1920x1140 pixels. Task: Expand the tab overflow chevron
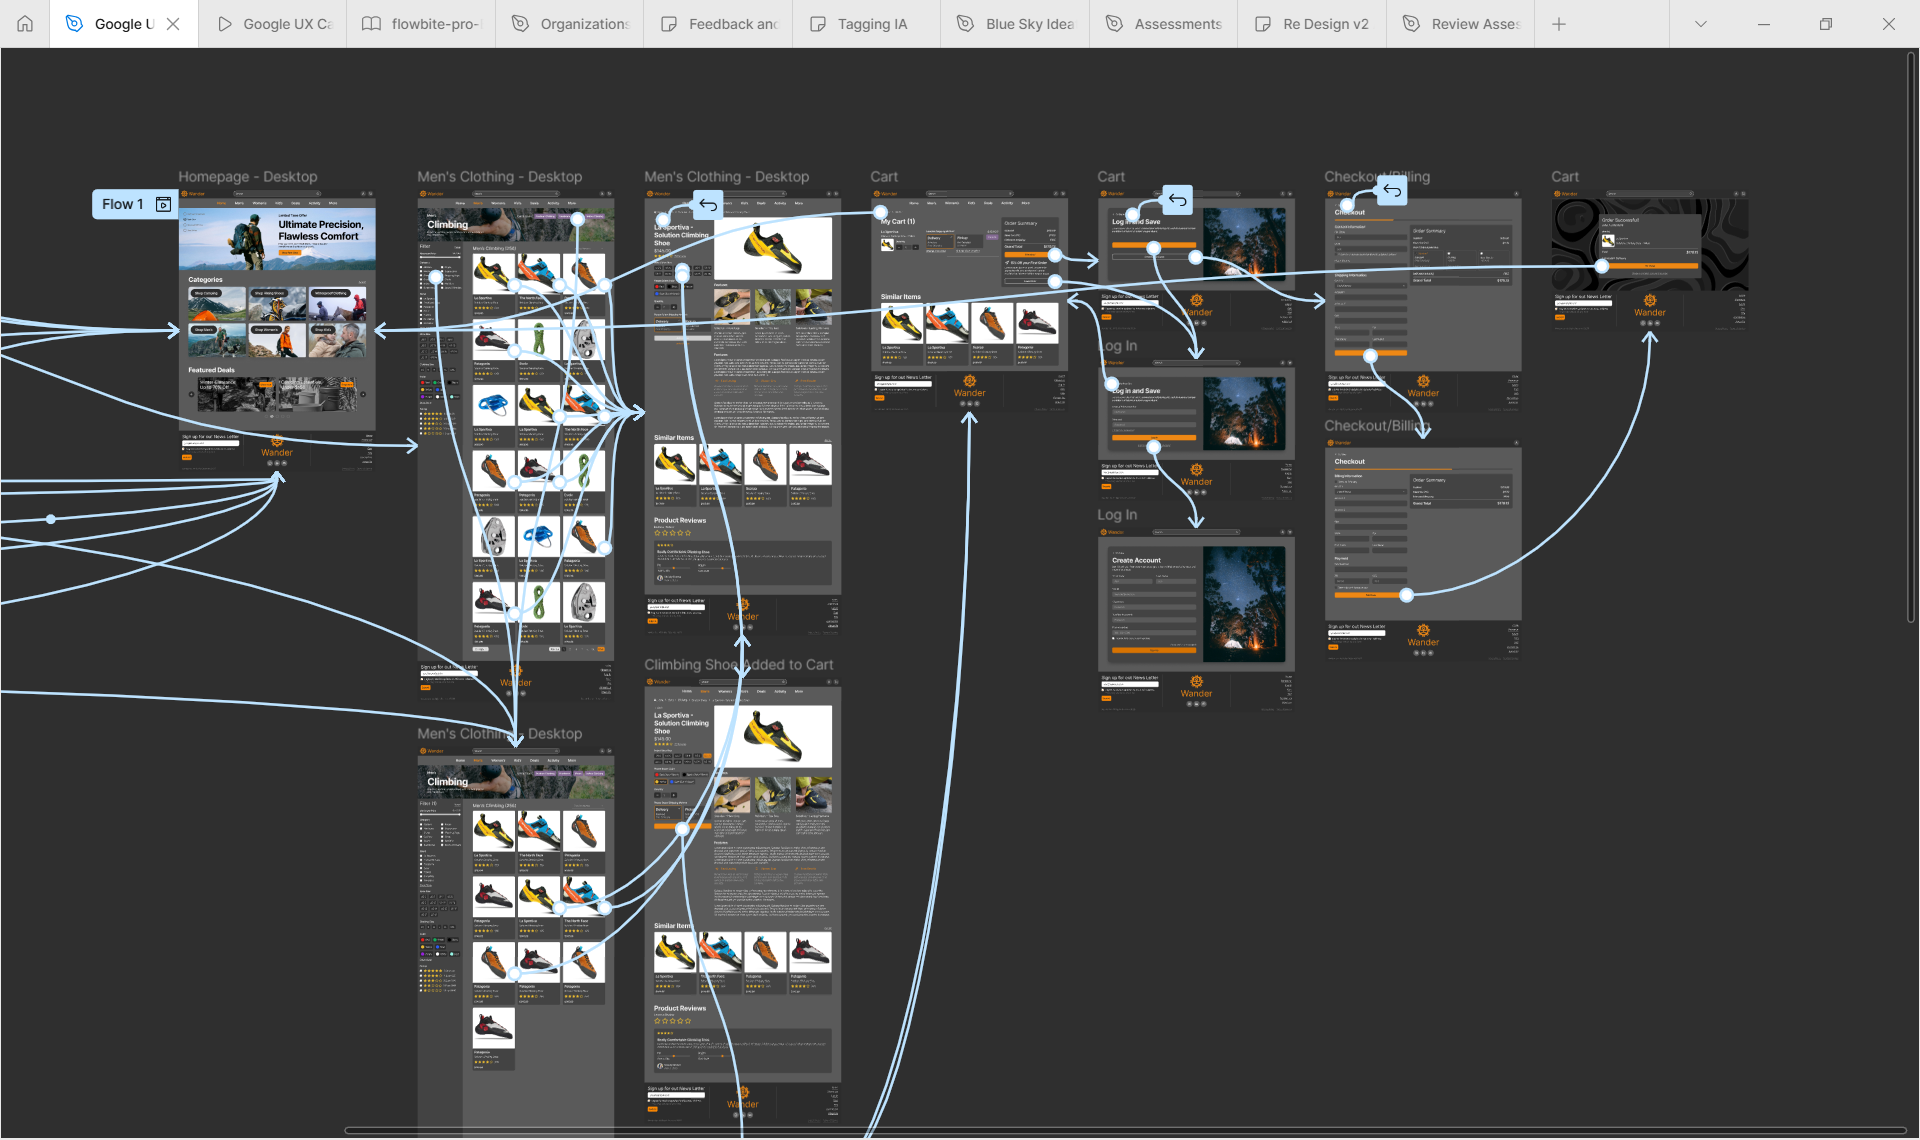click(1700, 24)
